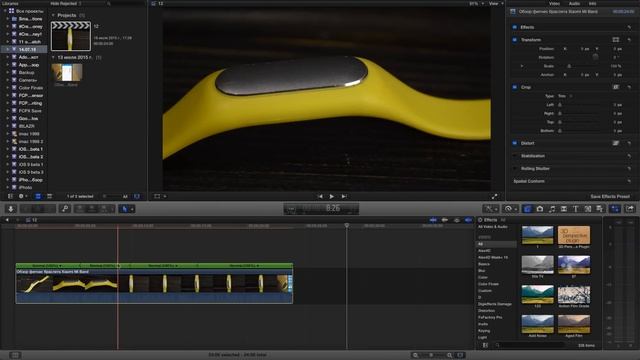This screenshot has width=640, height=360.
Task: Reset the Effects section arrow
Action: click(x=629, y=27)
